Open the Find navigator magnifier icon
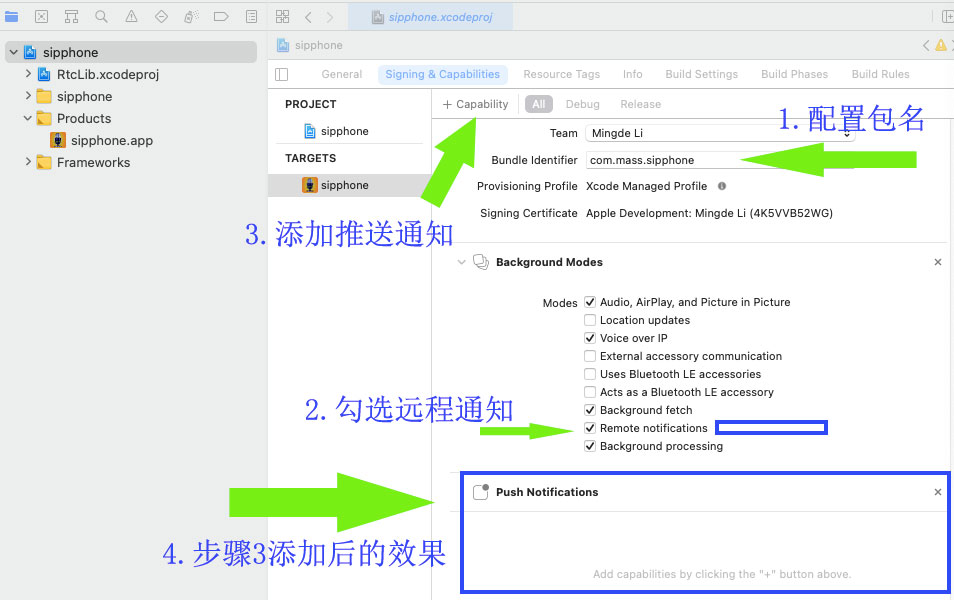The image size is (954, 600). coord(101,17)
